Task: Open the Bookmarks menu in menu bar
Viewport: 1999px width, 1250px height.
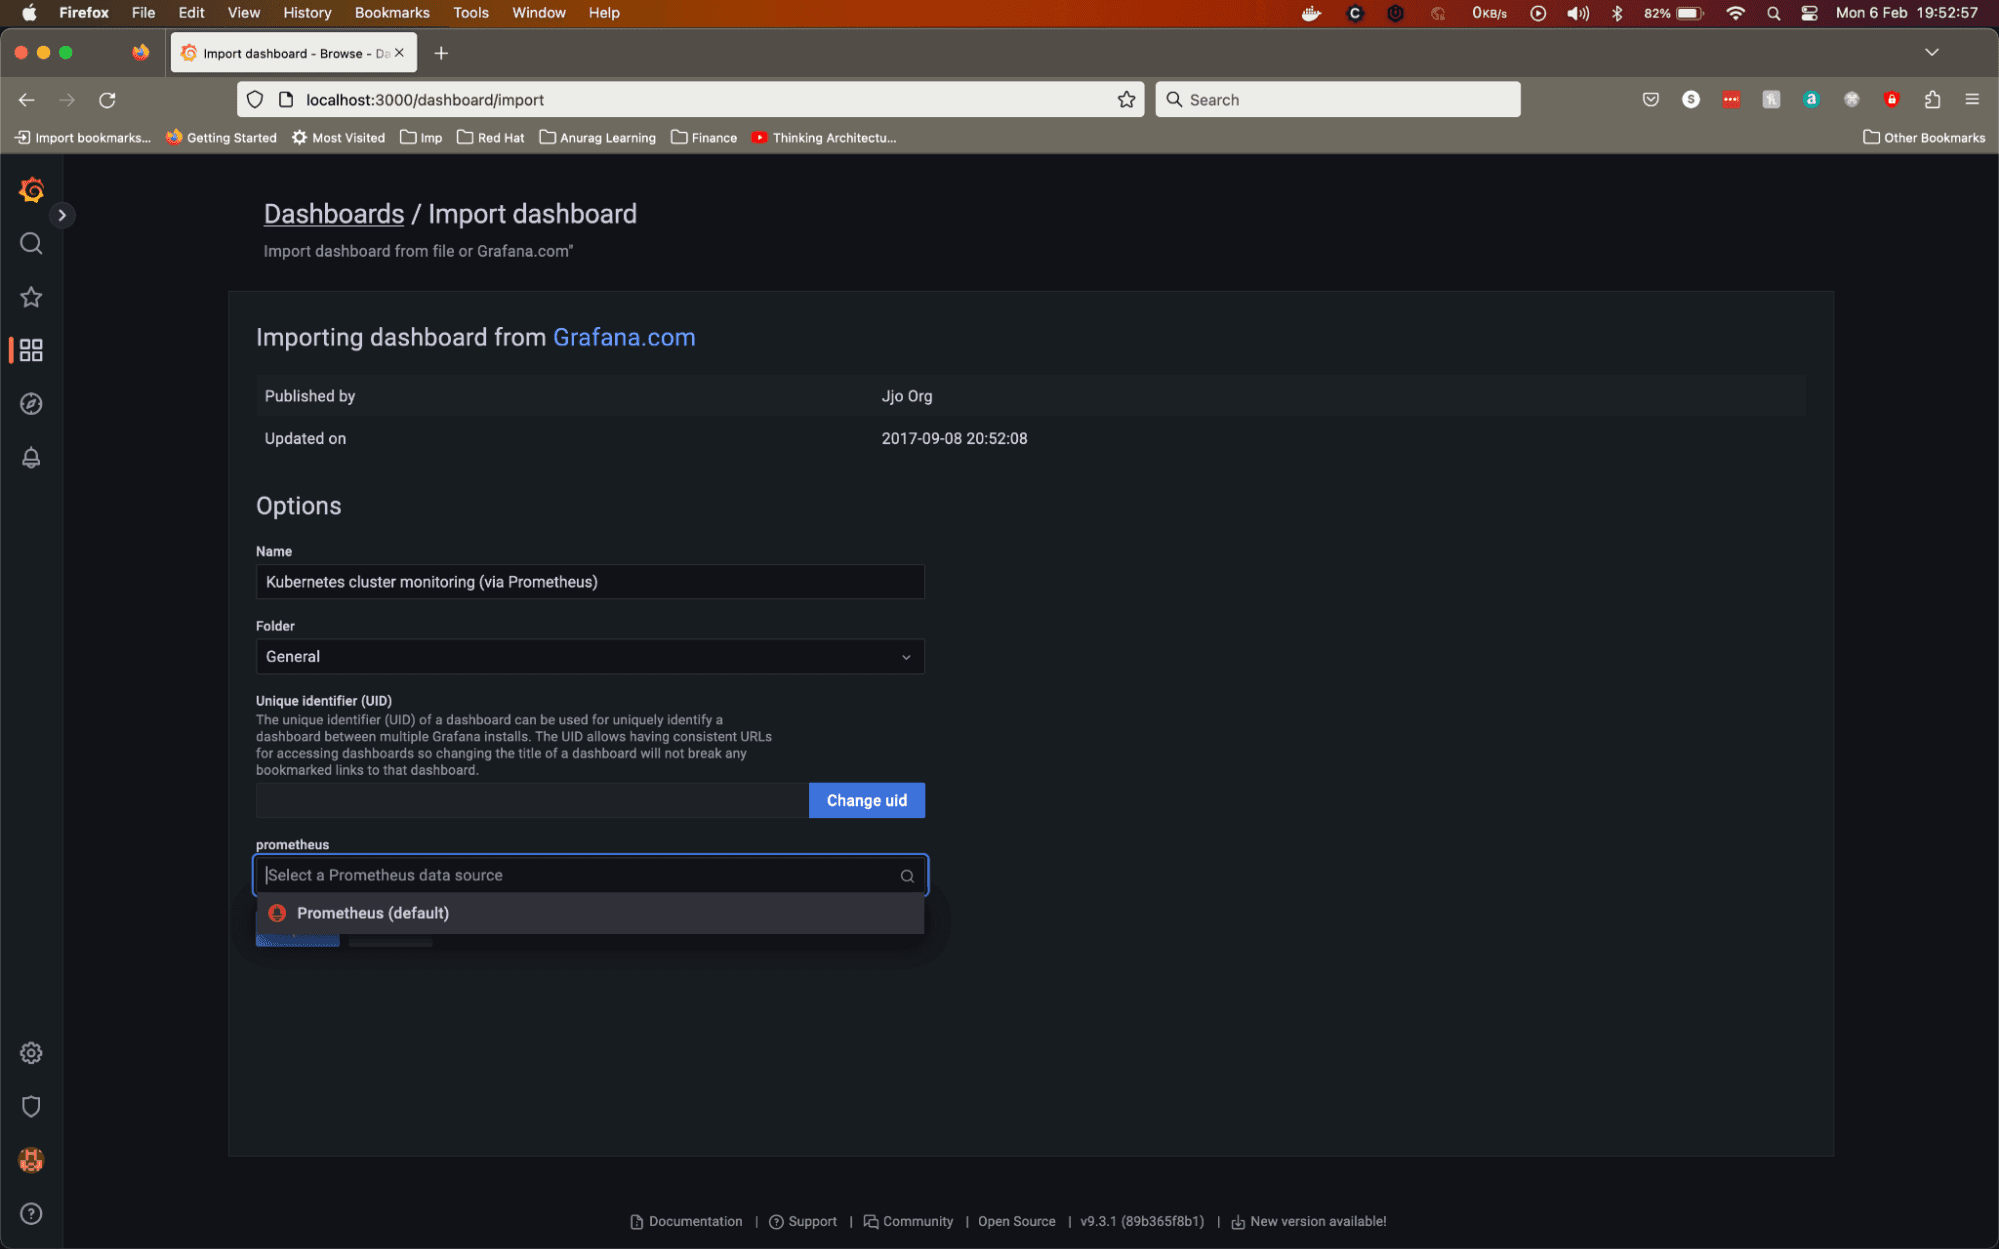Action: 391,13
